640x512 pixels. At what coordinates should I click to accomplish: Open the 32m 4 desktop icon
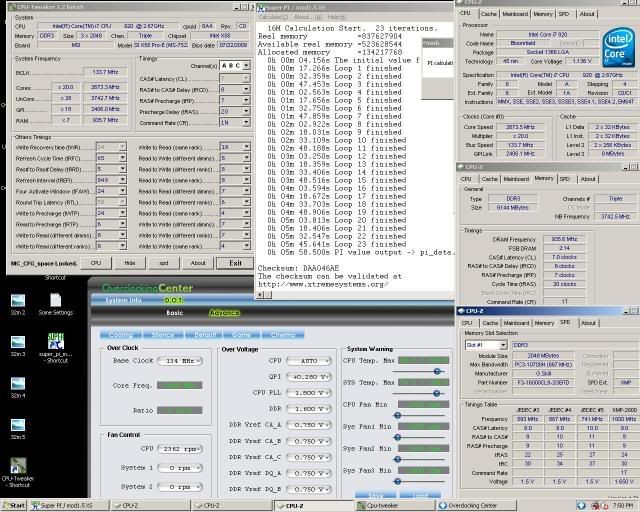[19, 385]
